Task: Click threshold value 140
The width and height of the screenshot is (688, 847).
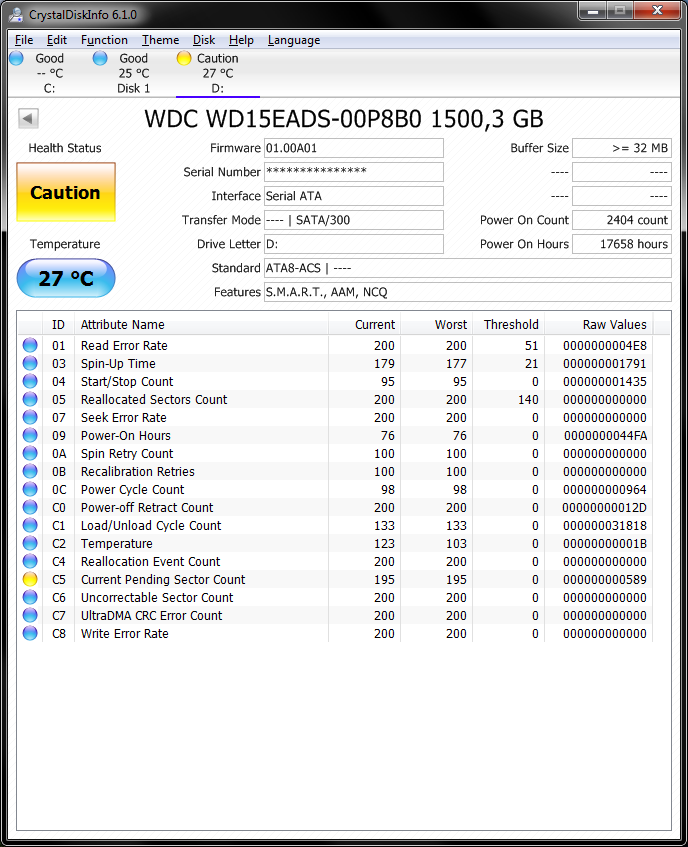Action: [x=528, y=399]
